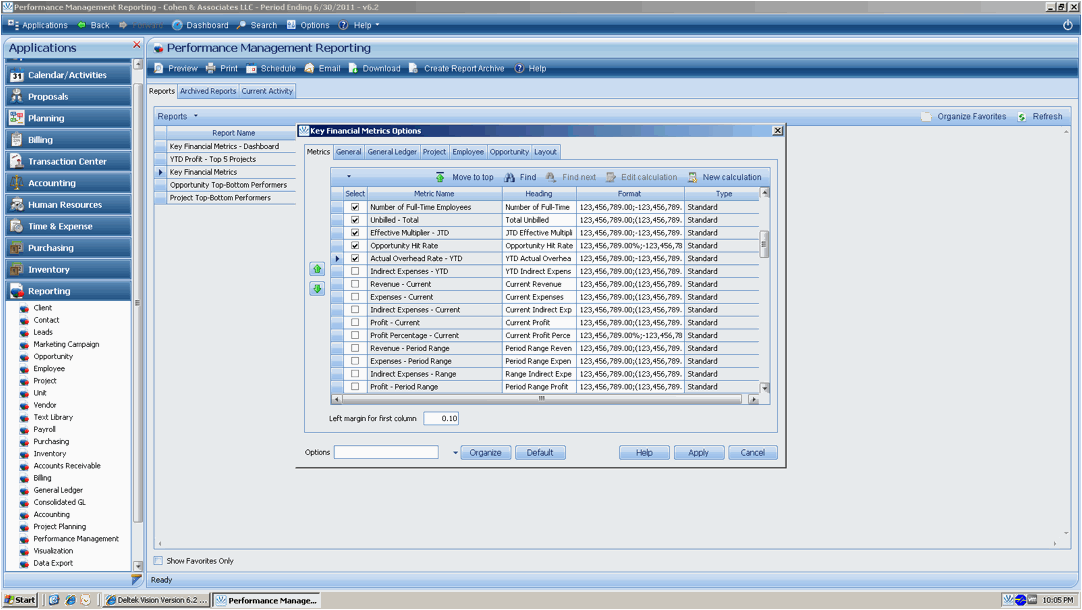1082x610 pixels.
Task: Click the Default button
Action: tap(540, 453)
